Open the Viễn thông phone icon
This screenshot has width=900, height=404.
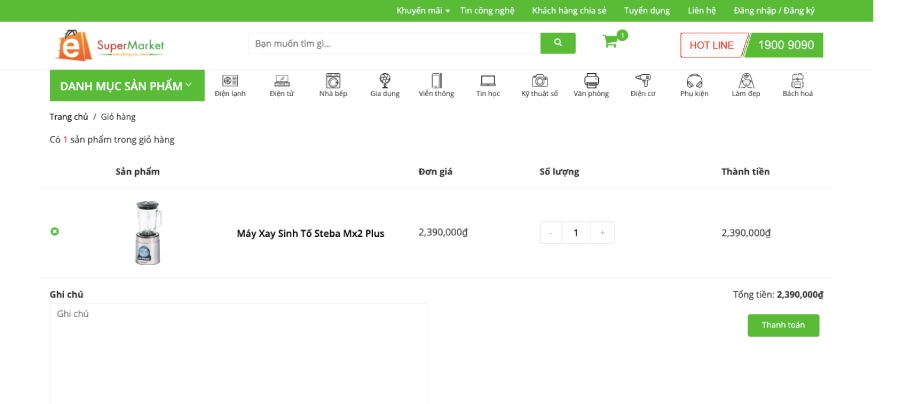[x=436, y=80]
